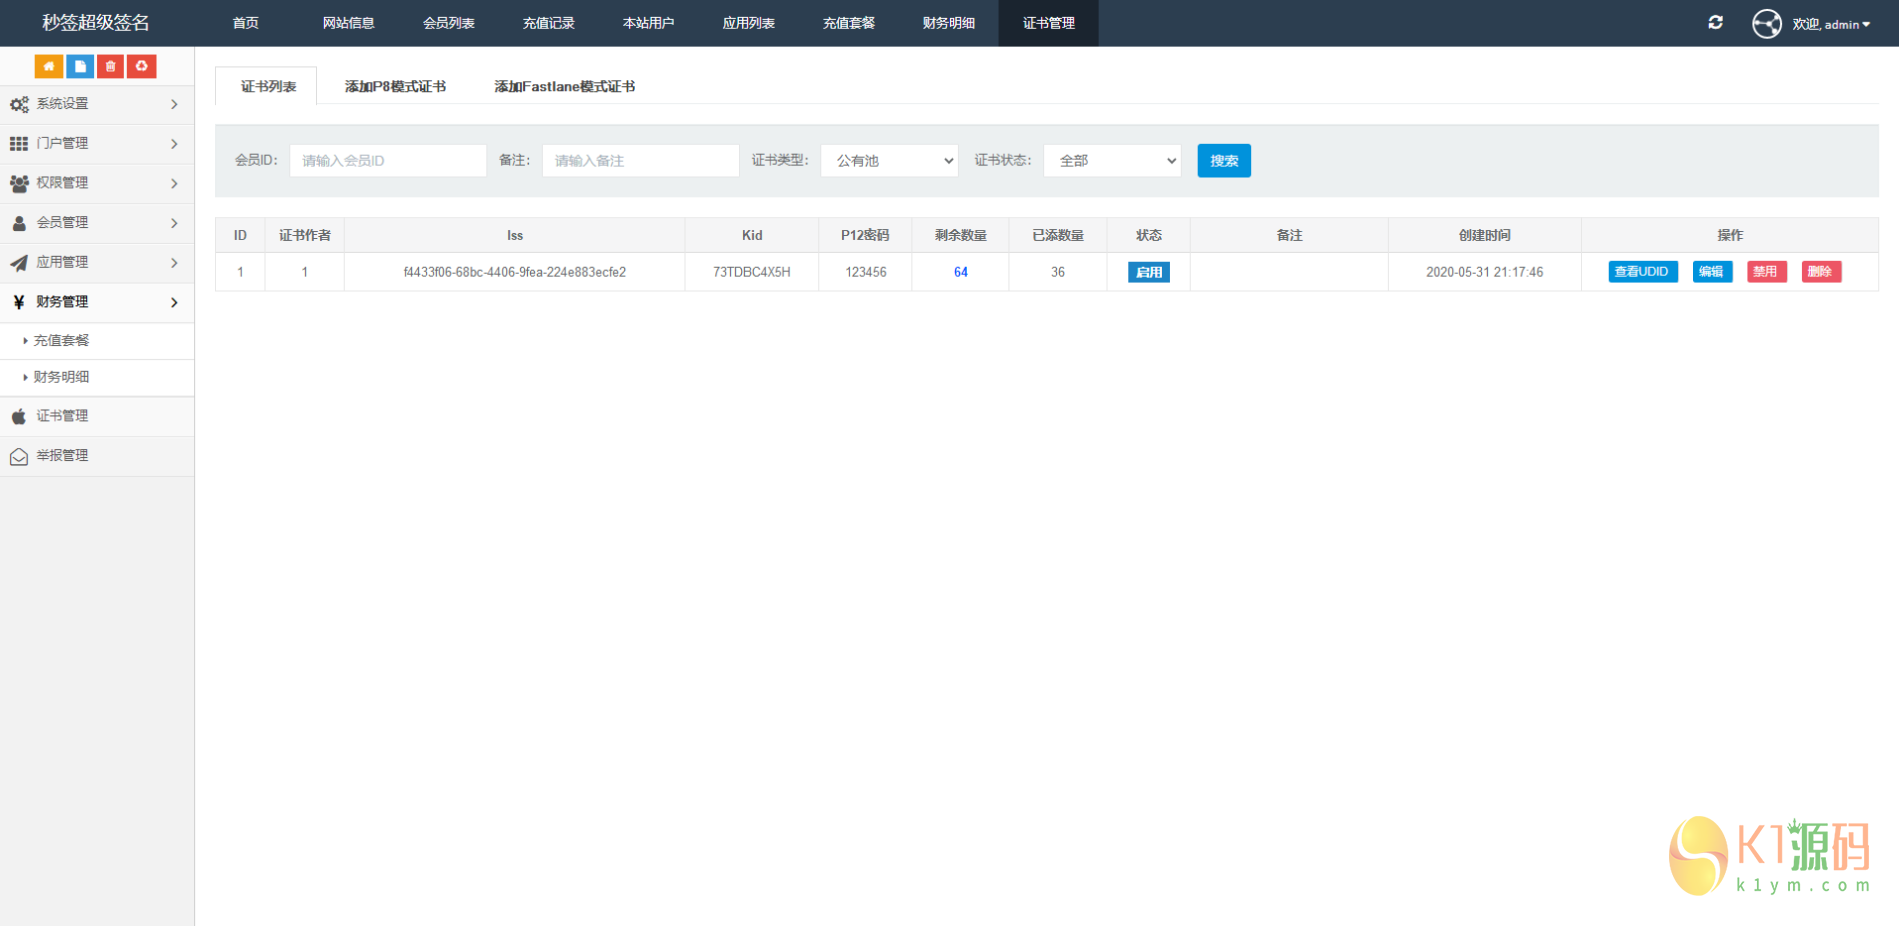1899x926 pixels.
Task: Click the envelope icon for 举报管理
Action: tap(19, 456)
